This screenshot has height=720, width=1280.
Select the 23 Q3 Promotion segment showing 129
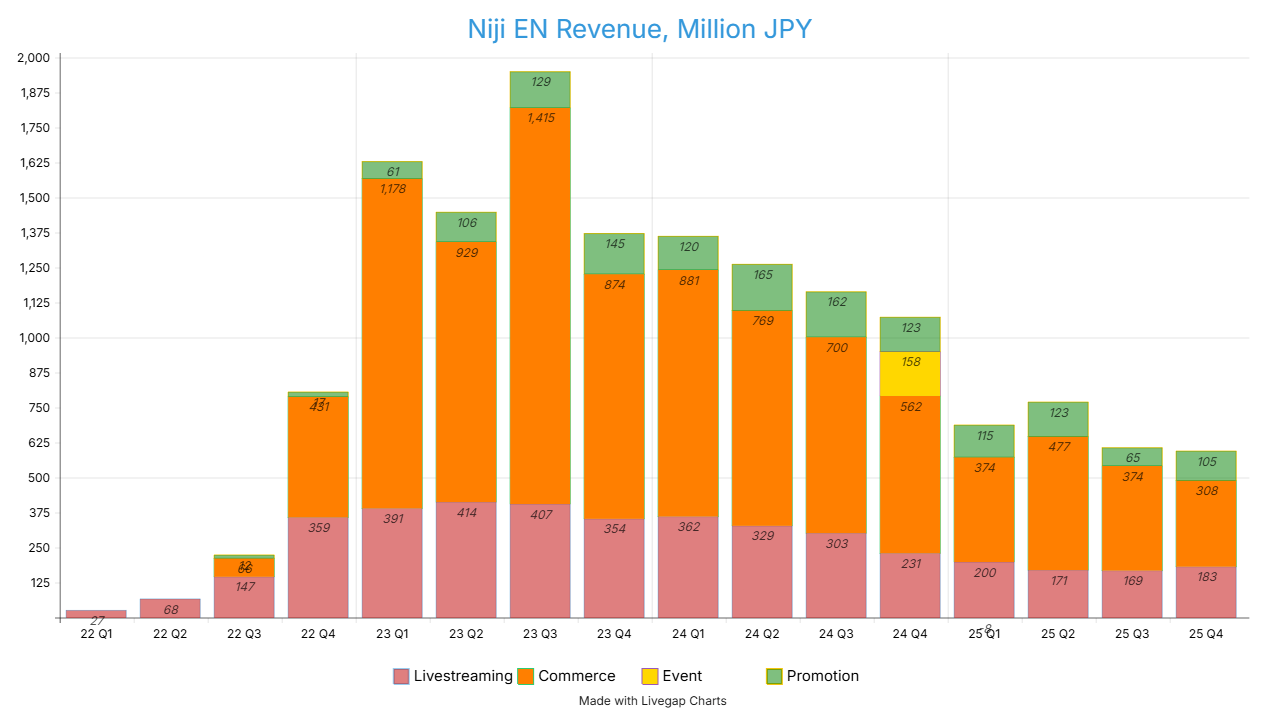pos(540,90)
